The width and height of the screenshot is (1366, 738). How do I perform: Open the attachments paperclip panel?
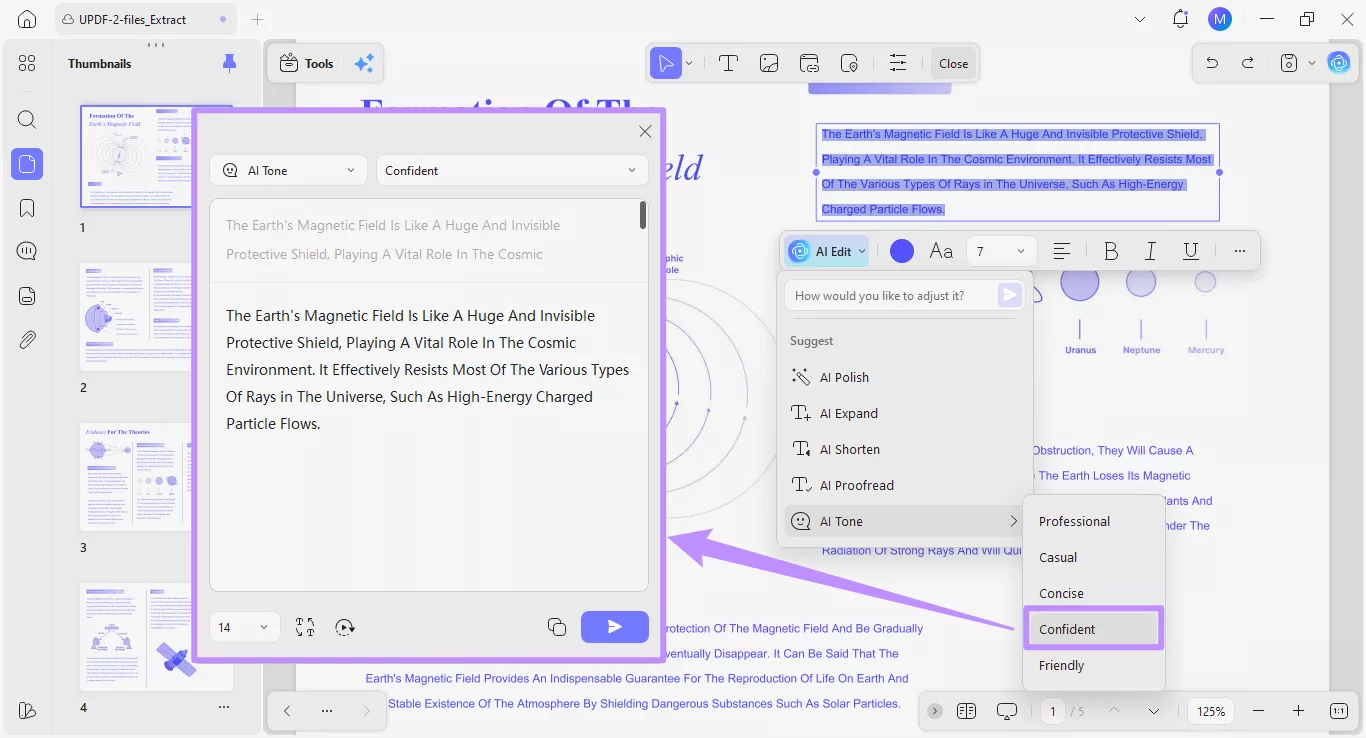point(27,340)
